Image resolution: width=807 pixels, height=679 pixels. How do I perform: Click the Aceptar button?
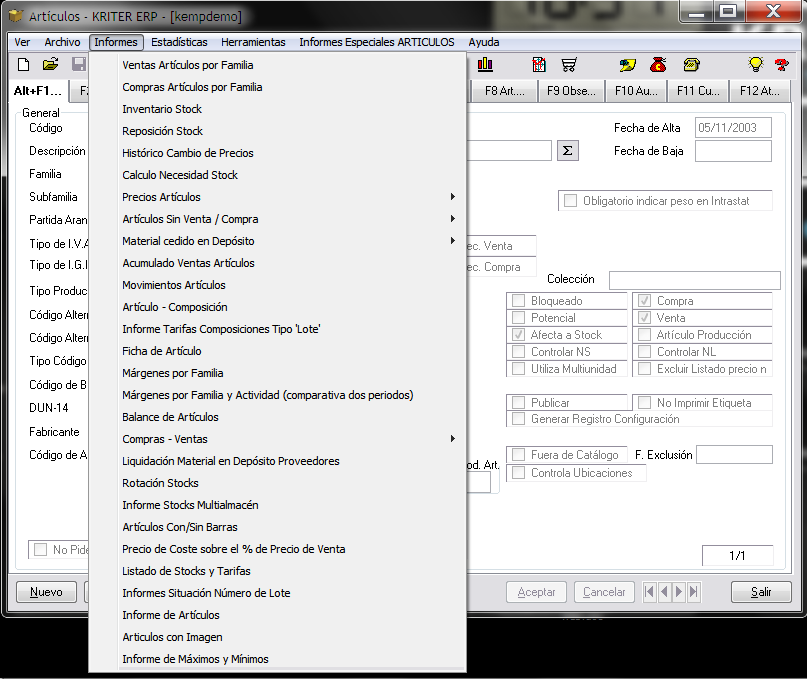coord(536,592)
